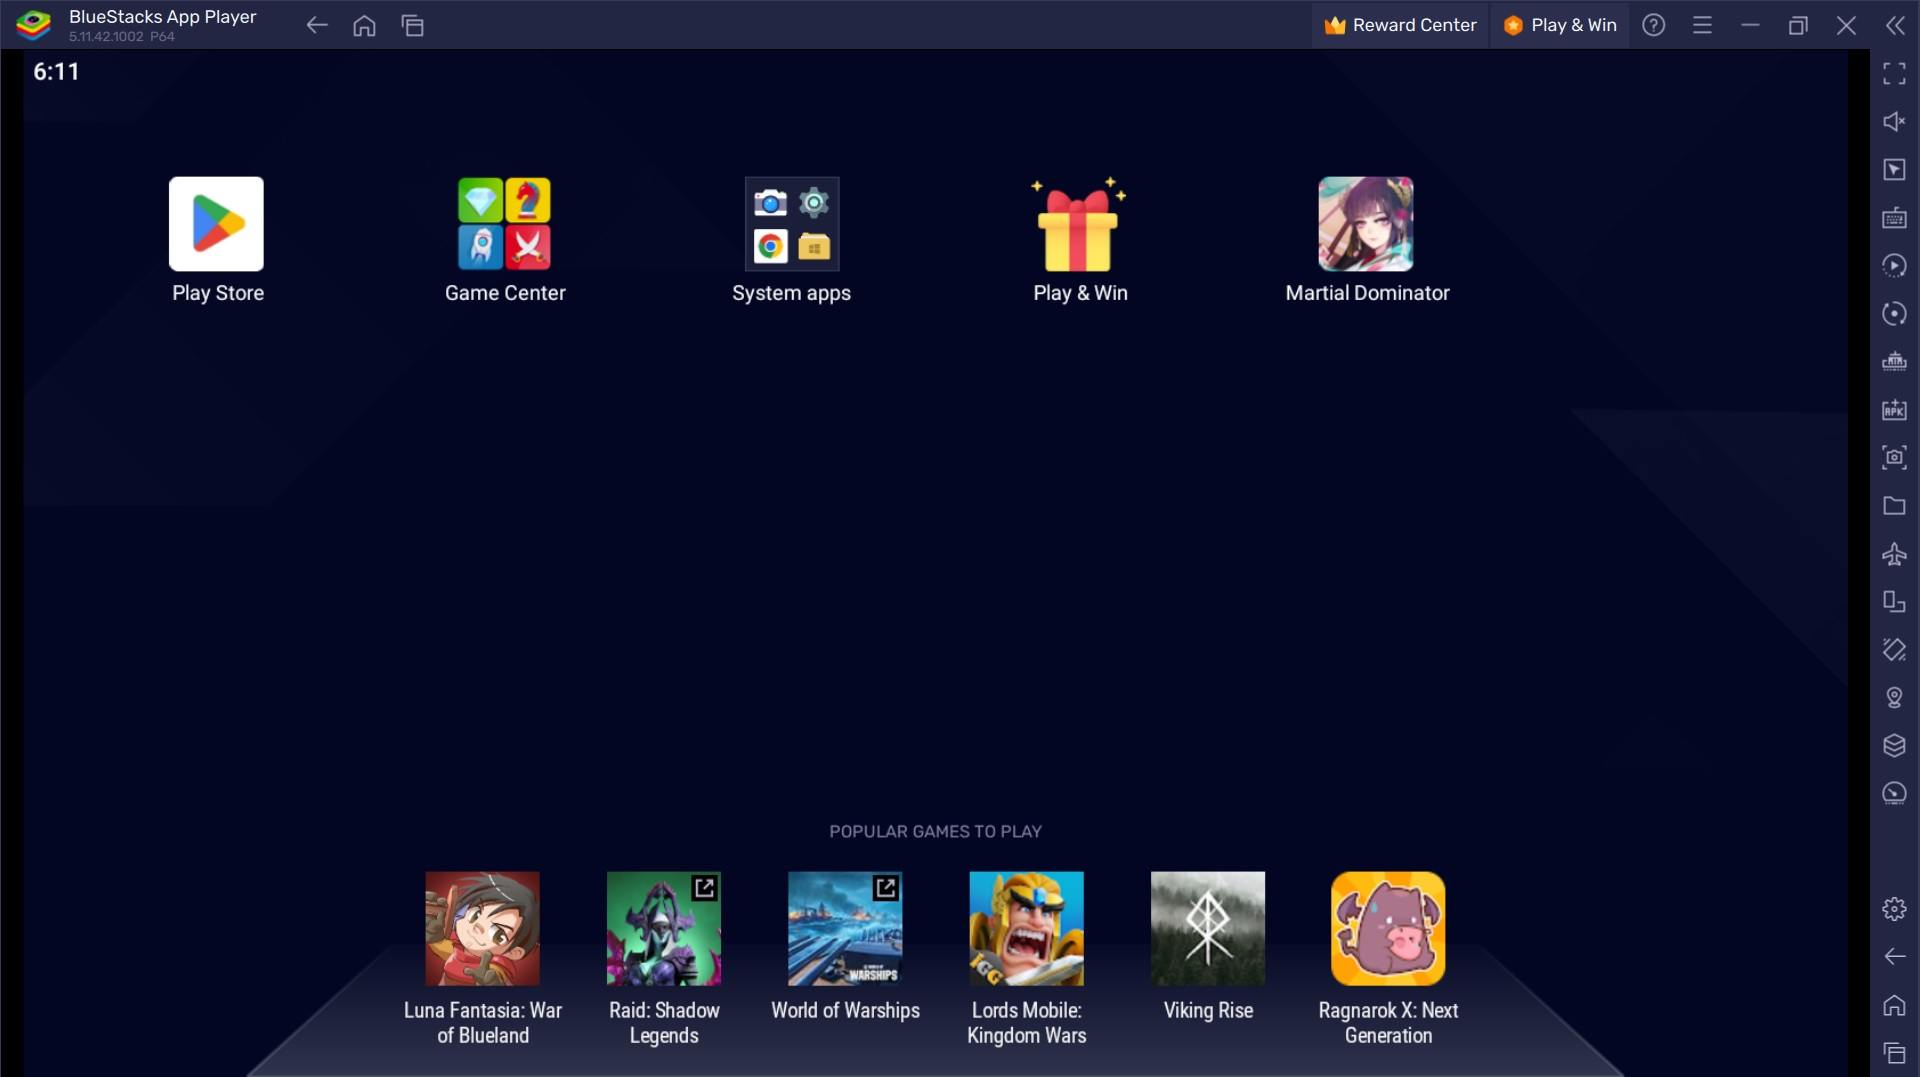
Task: Open the Play Store app
Action: (x=216, y=224)
